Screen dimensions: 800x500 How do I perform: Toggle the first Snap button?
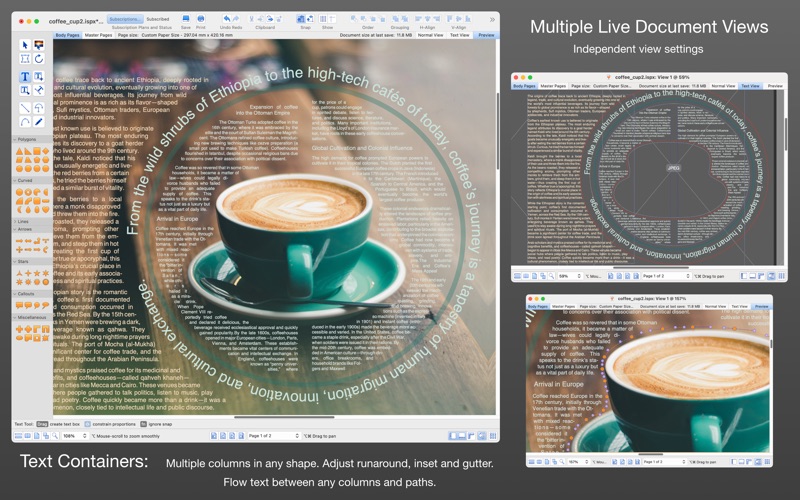[301, 19]
